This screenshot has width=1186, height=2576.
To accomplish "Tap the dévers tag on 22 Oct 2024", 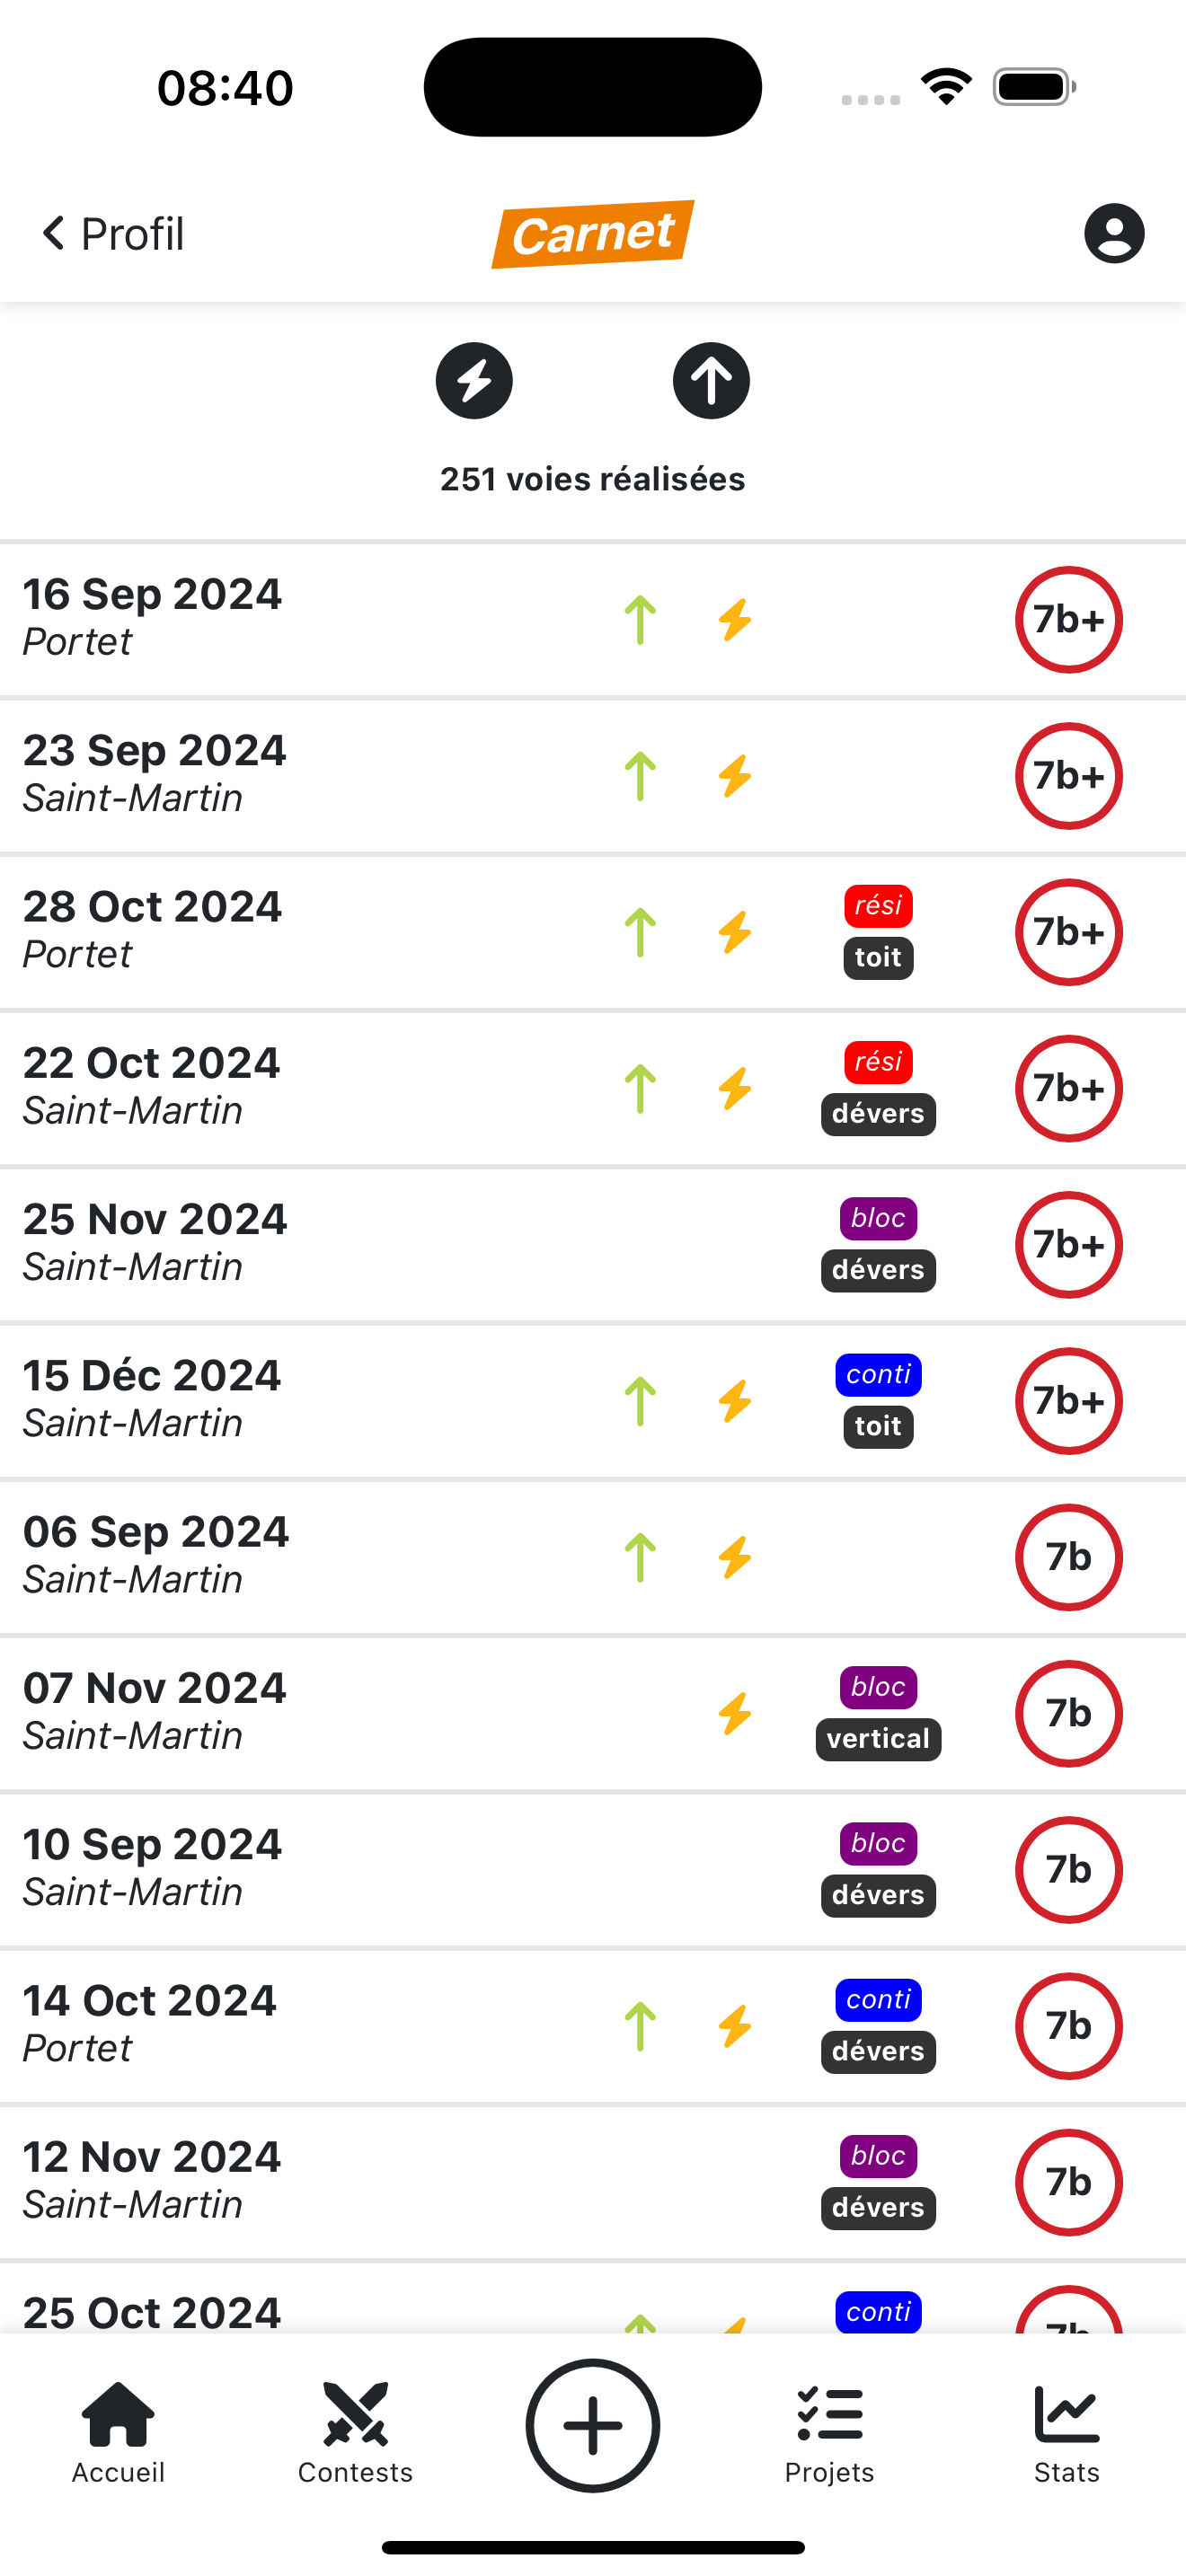I will click(878, 1114).
